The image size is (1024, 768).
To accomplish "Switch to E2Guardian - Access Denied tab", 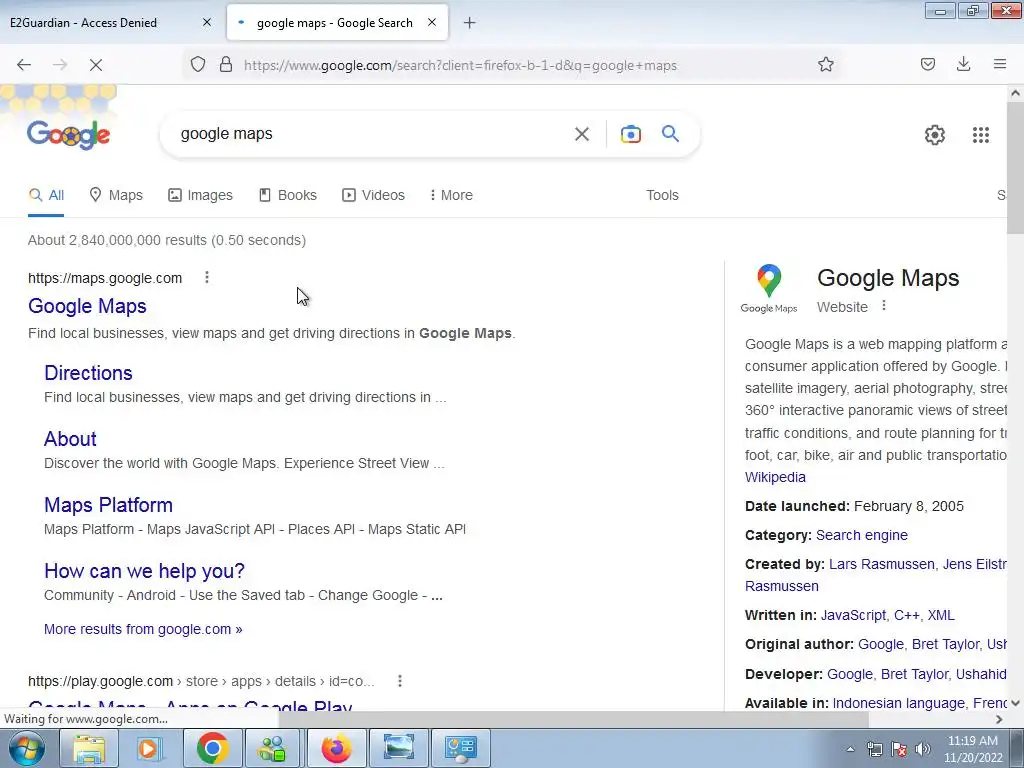I will pos(84,23).
